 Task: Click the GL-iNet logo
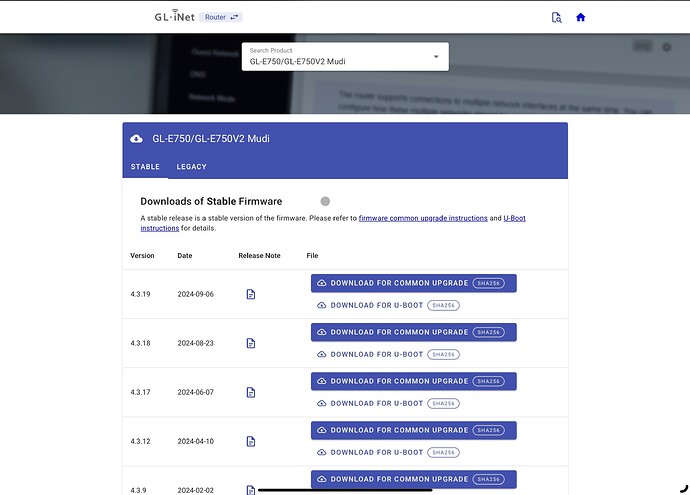point(173,17)
